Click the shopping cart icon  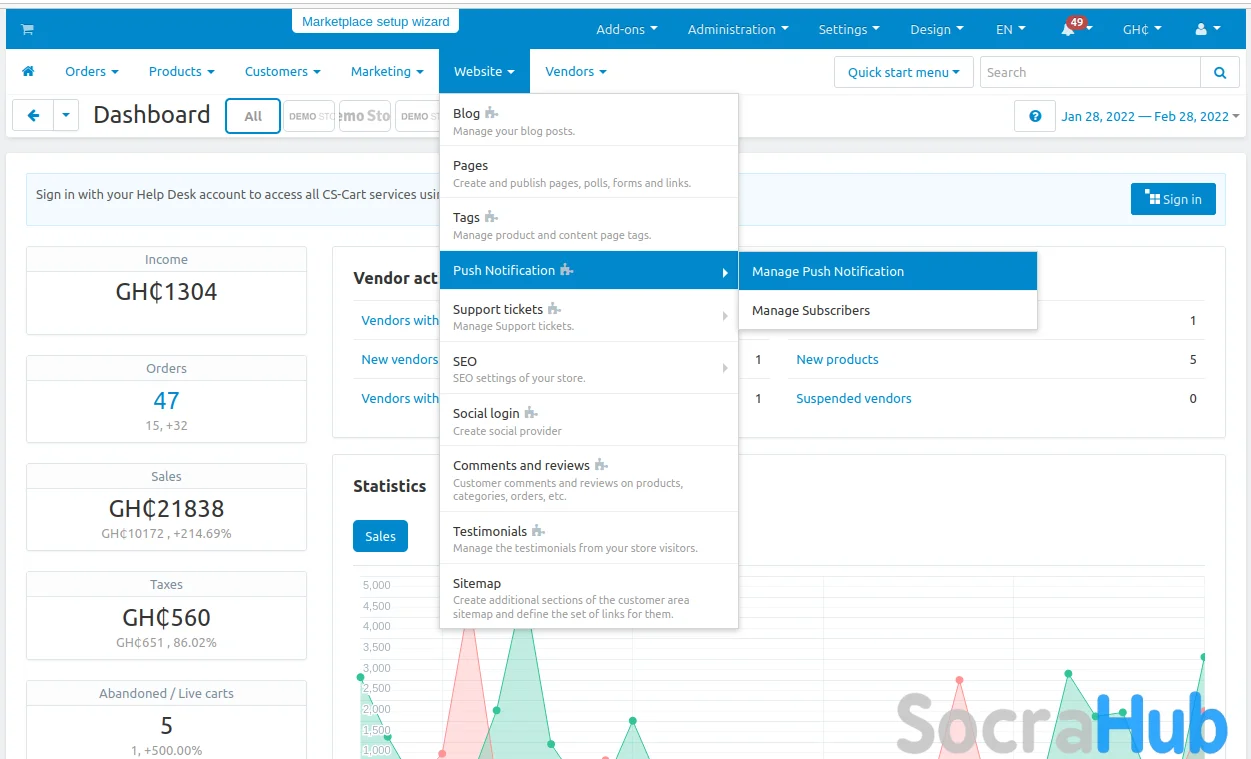pos(27,29)
